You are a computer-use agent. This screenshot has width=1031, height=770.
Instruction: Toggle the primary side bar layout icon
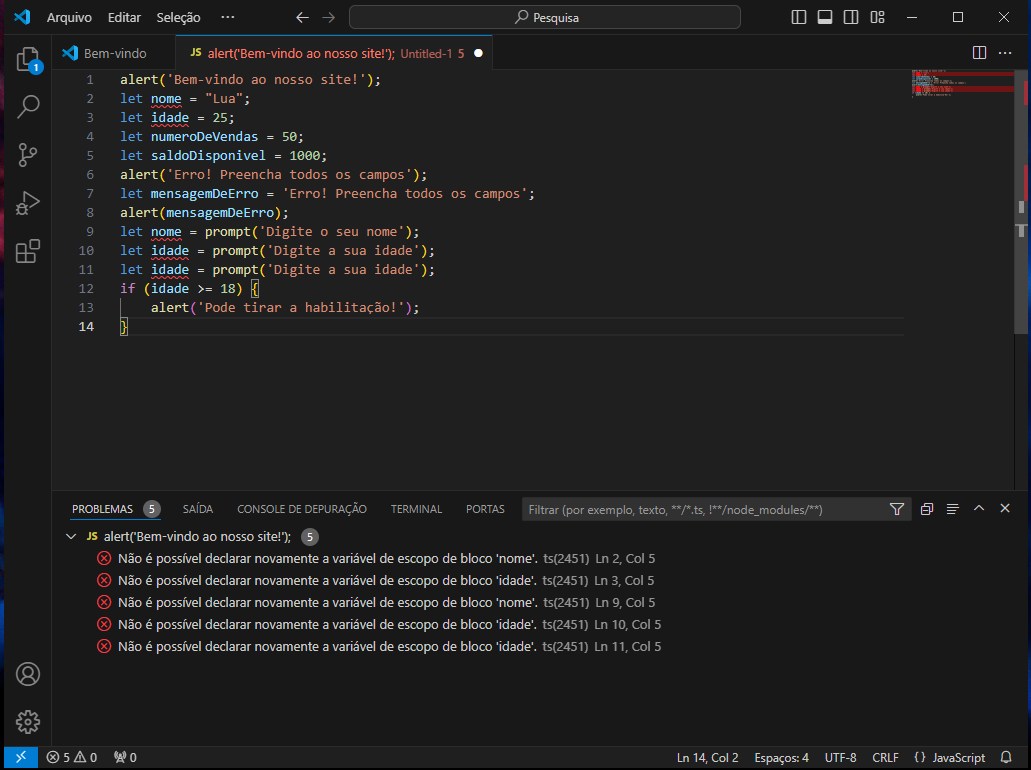pos(799,17)
